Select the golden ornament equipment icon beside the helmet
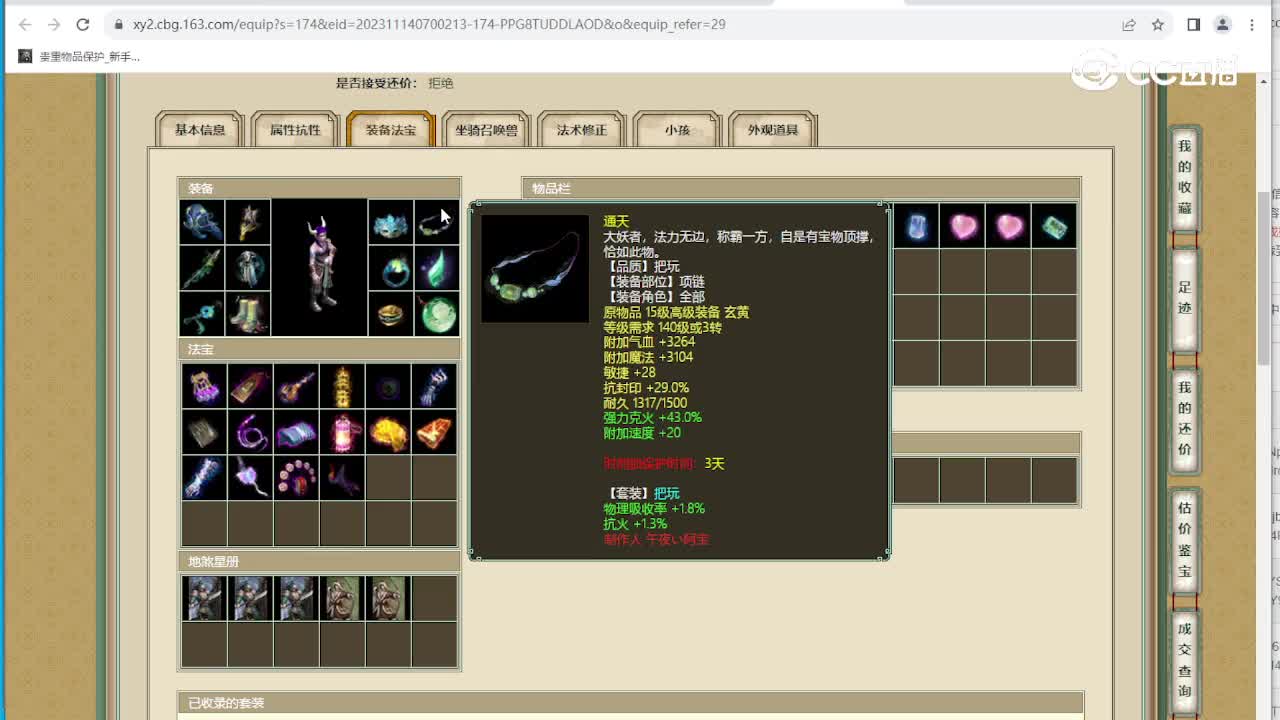This screenshot has width=1280, height=720. point(248,222)
